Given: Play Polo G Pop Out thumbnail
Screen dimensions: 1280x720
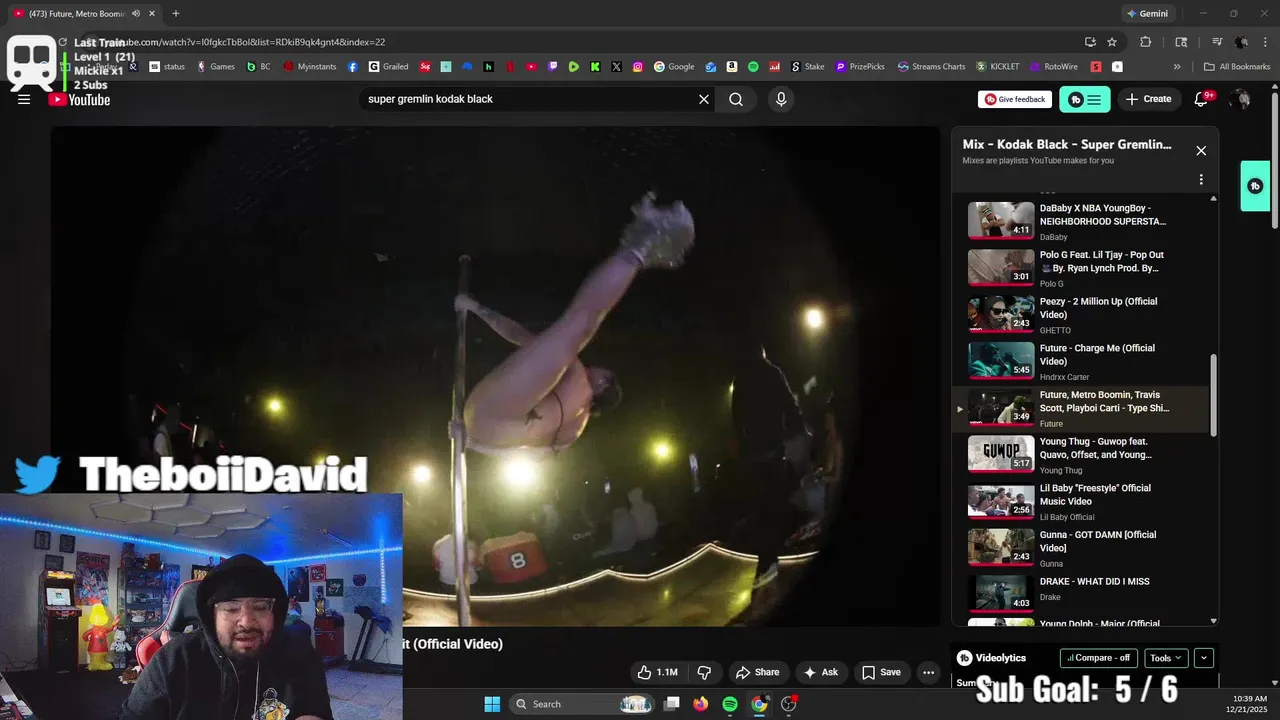Looking at the screenshot, I should [1001, 267].
